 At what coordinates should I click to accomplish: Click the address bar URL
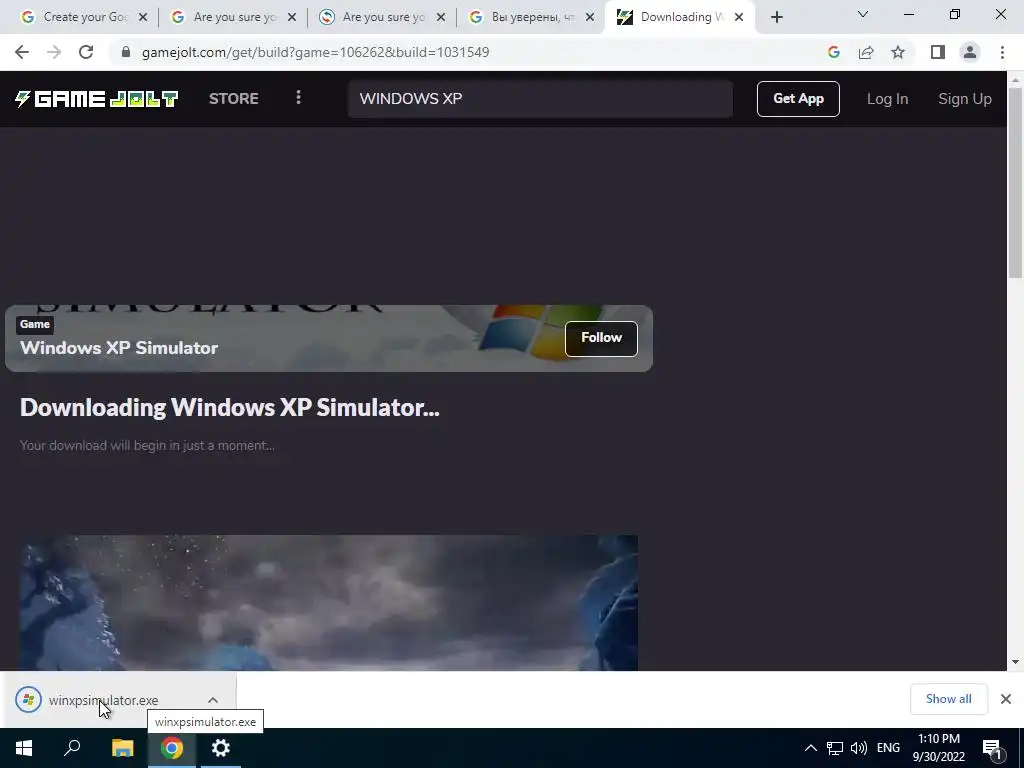(315, 52)
